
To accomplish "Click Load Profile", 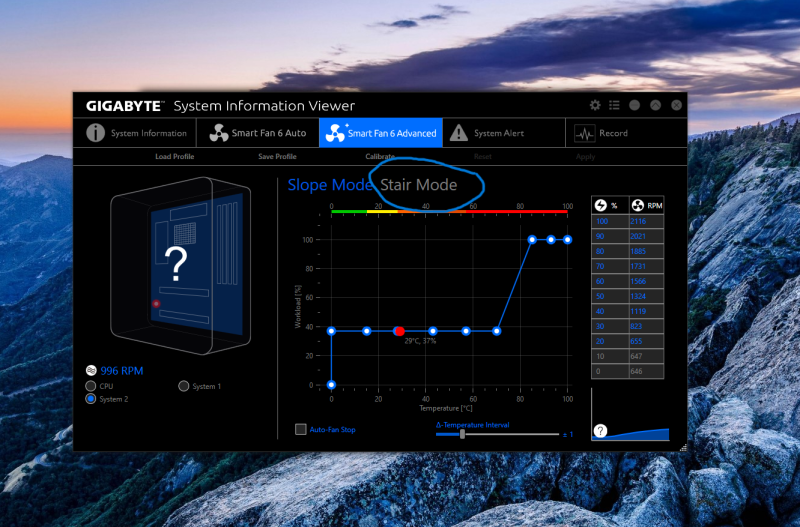I will coord(174,157).
